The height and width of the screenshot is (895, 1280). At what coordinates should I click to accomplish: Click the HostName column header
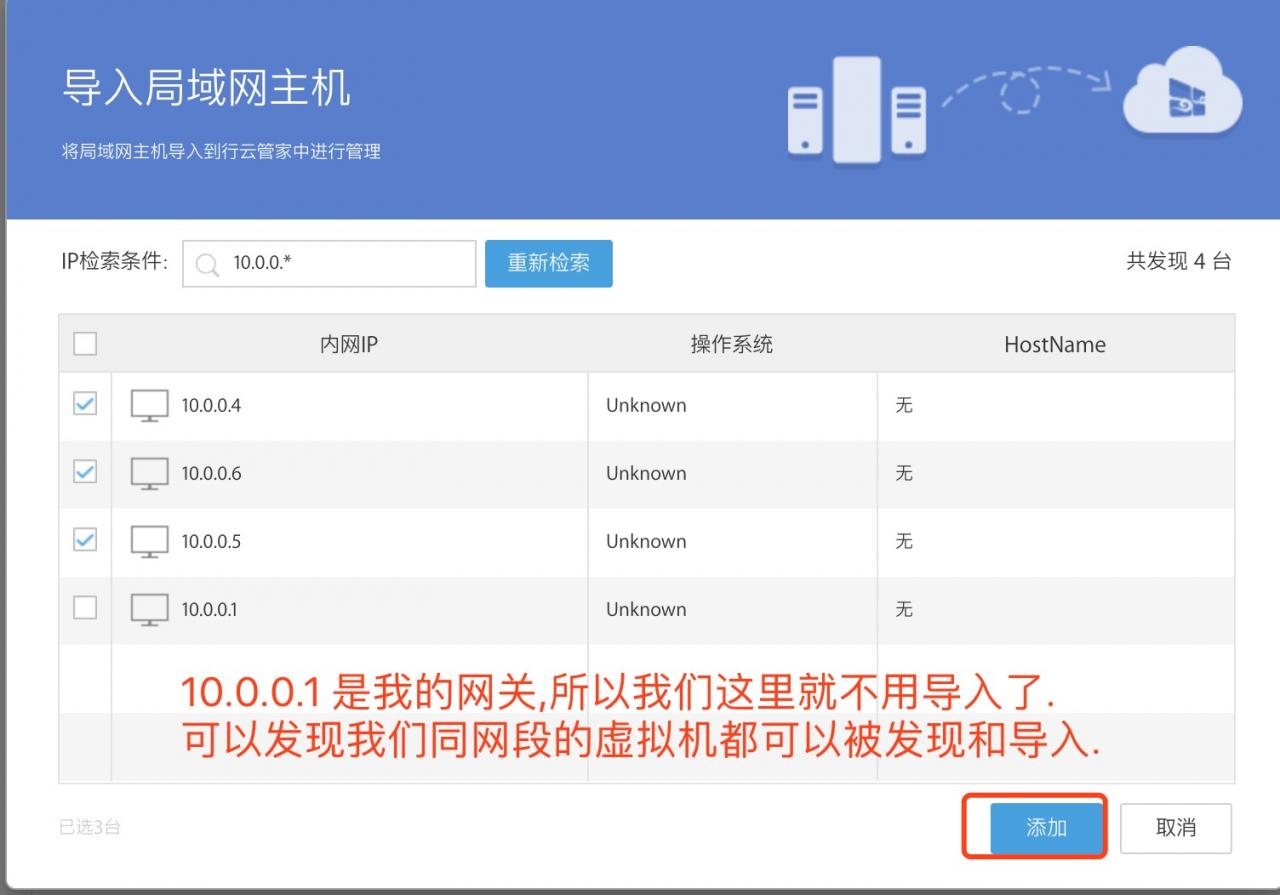click(1054, 345)
